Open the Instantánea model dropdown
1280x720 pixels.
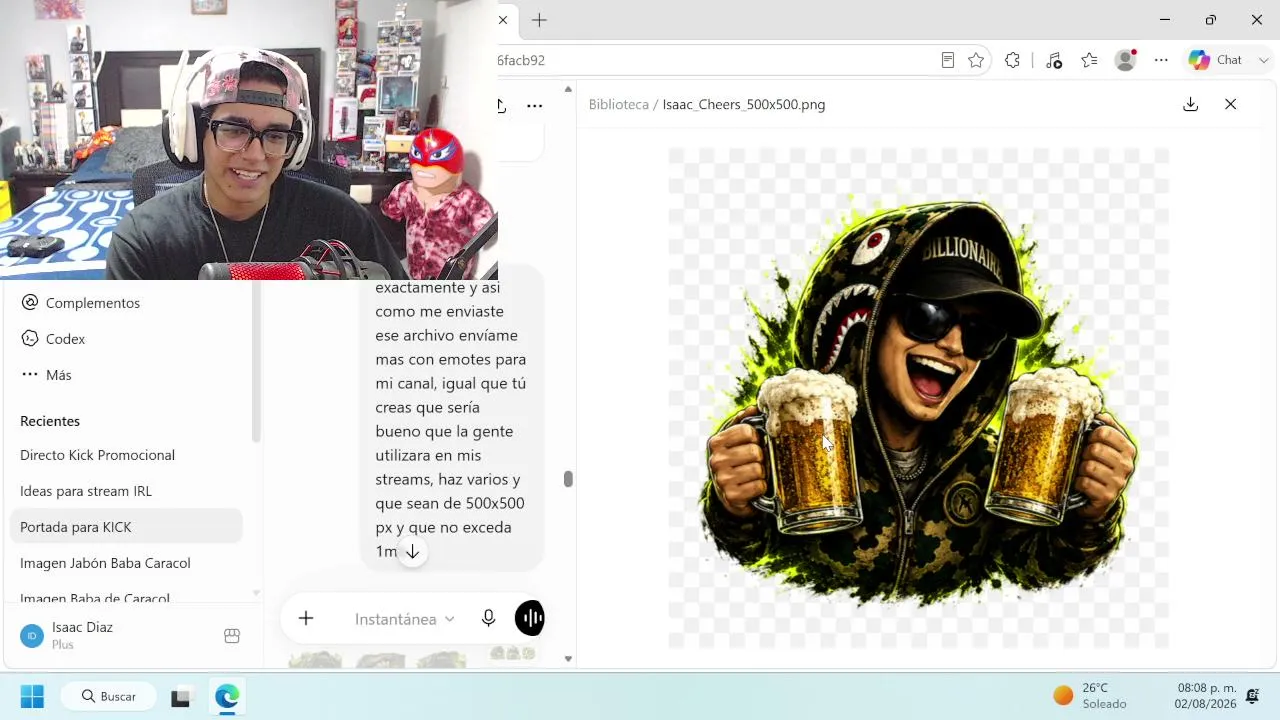click(405, 619)
